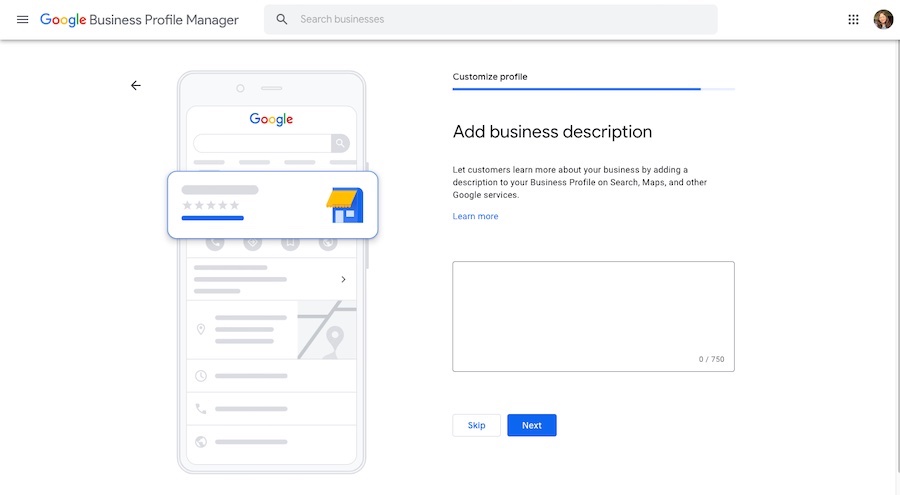The height and width of the screenshot is (495, 900).
Task: Open the main hamburger menu
Action: [22, 20]
